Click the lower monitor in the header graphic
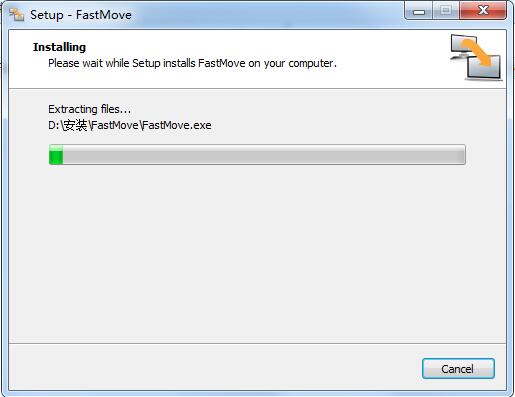 point(483,68)
